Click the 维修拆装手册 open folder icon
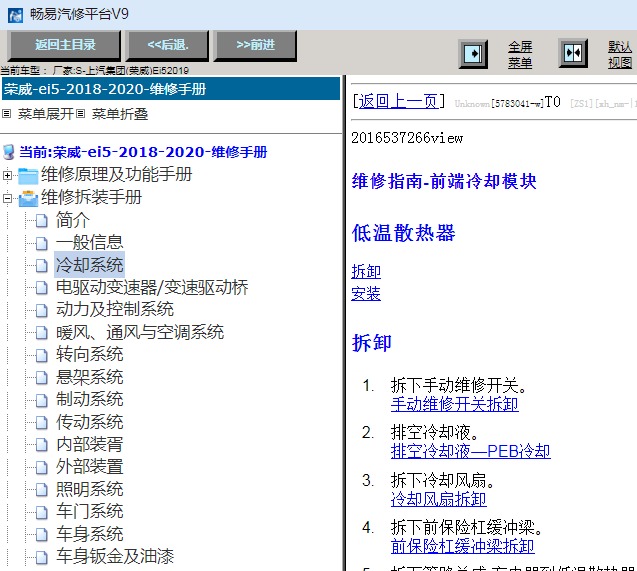This screenshot has height=571, width=637. [x=28, y=199]
